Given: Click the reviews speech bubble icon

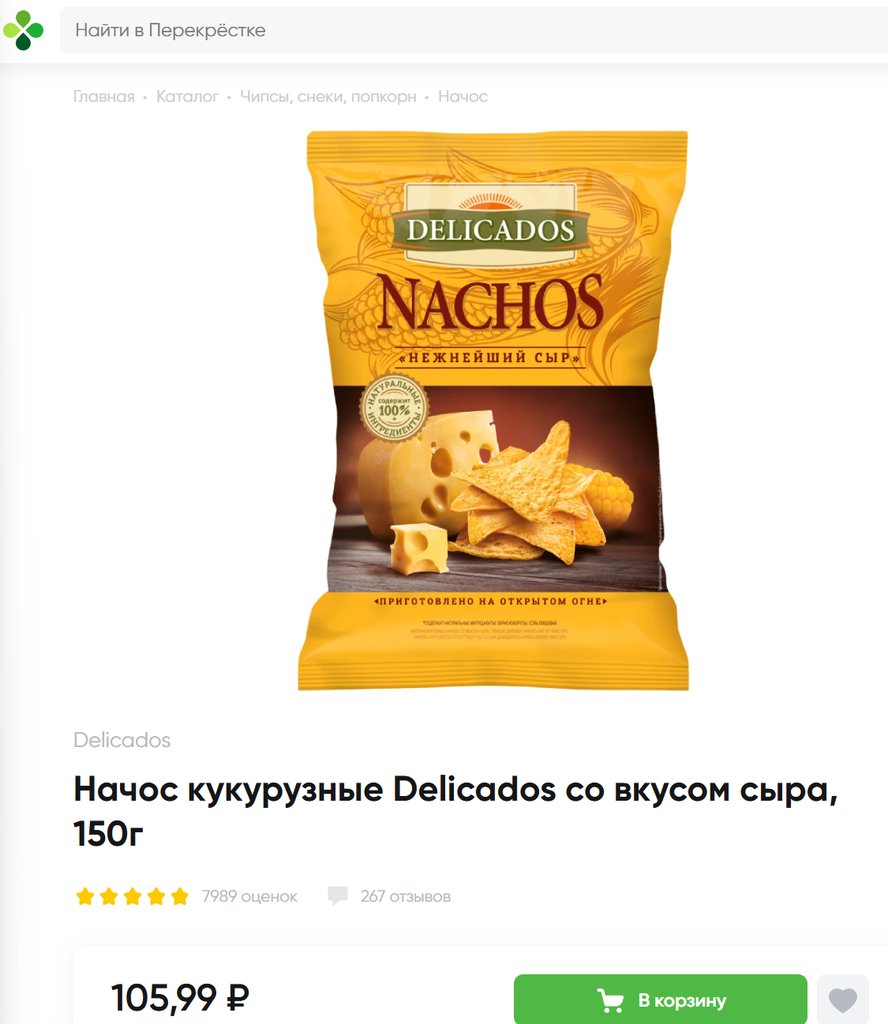Looking at the screenshot, I should pos(338,895).
